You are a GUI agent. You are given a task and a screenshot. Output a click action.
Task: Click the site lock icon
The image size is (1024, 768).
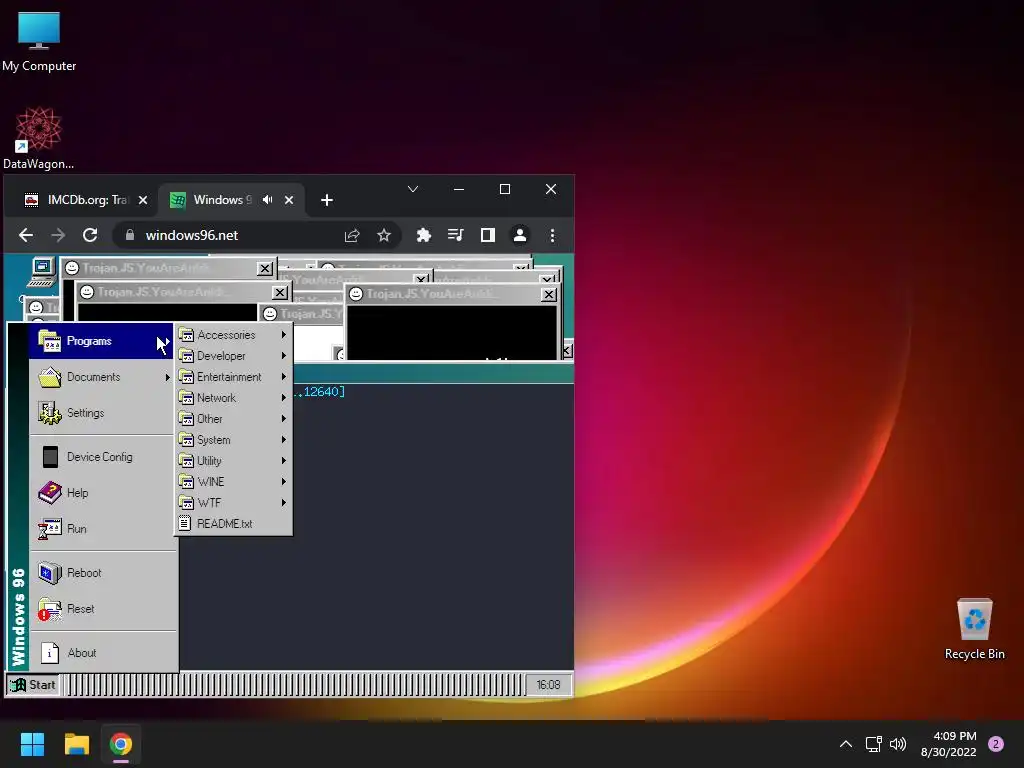130,235
